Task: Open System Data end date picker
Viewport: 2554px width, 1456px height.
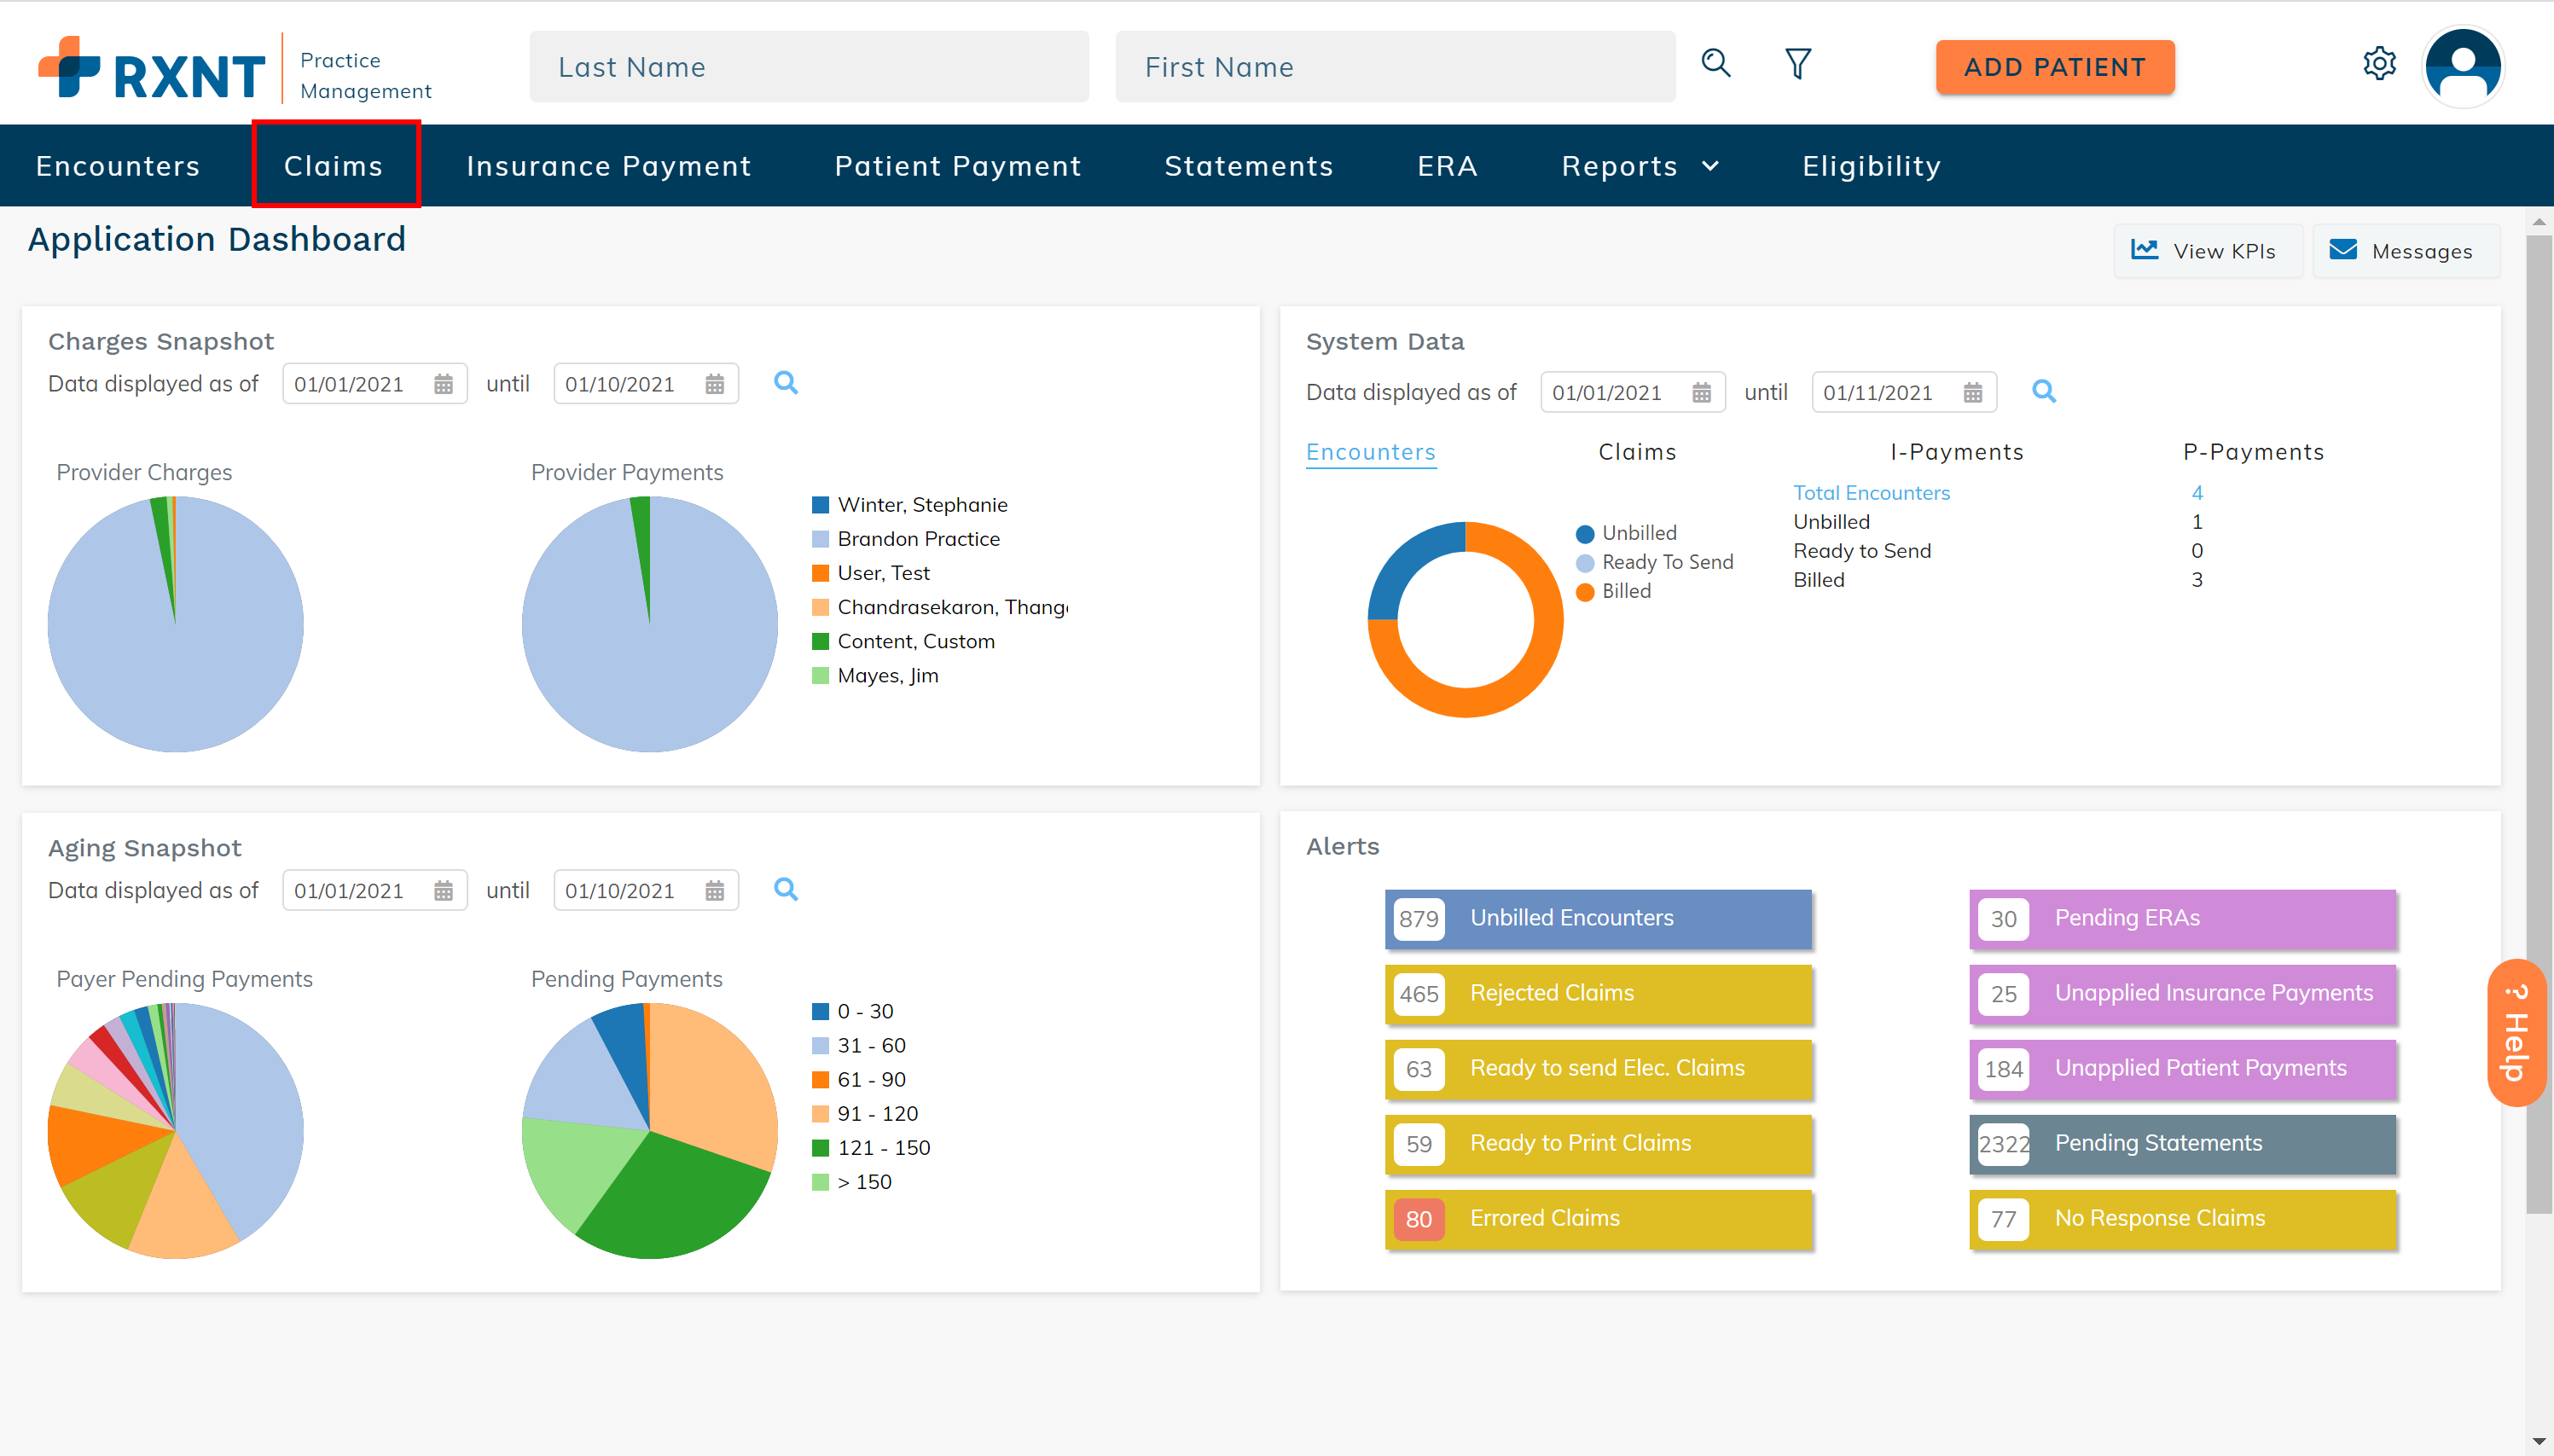Action: click(x=1972, y=392)
